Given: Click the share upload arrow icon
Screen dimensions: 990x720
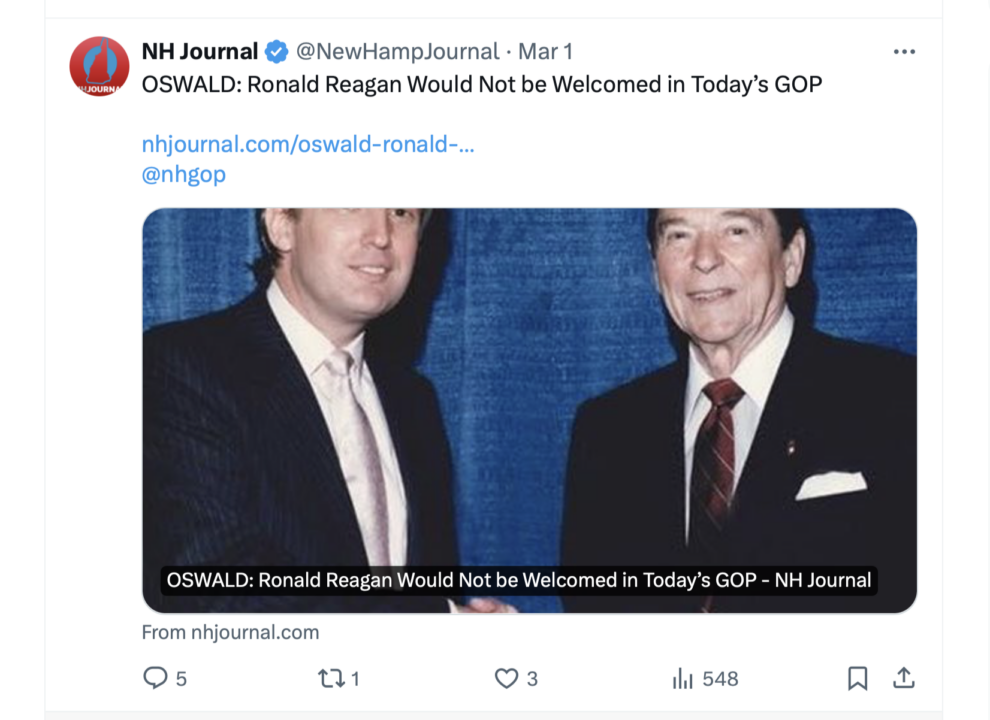Looking at the screenshot, I should tap(903, 678).
